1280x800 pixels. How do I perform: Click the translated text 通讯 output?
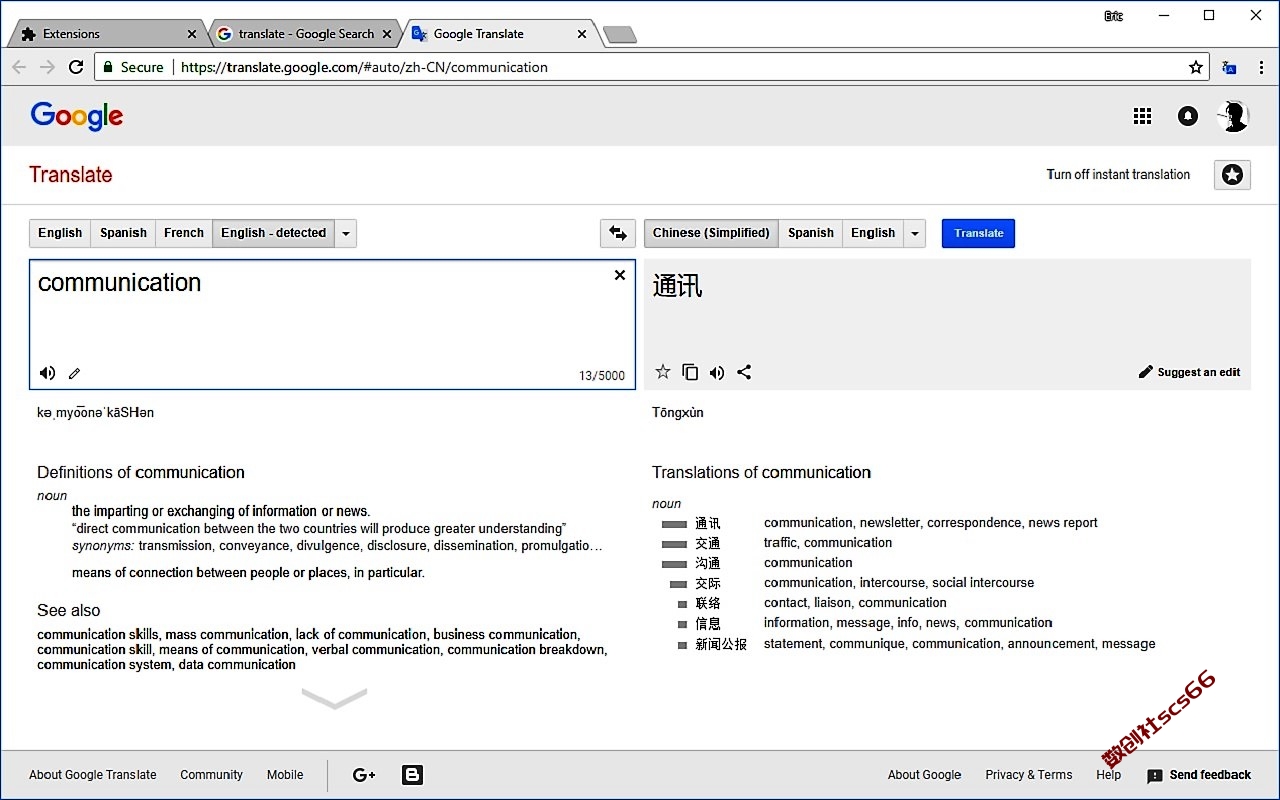[678, 286]
